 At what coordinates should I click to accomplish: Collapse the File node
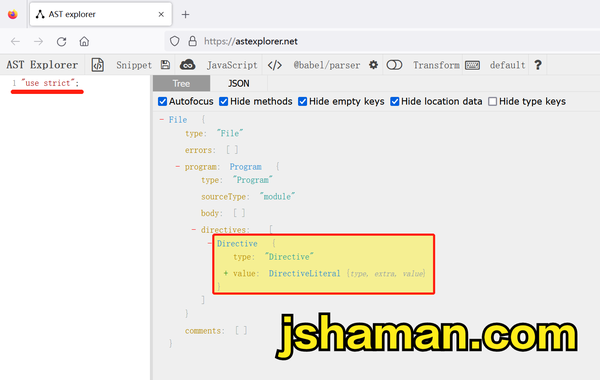pyautogui.click(x=162, y=120)
